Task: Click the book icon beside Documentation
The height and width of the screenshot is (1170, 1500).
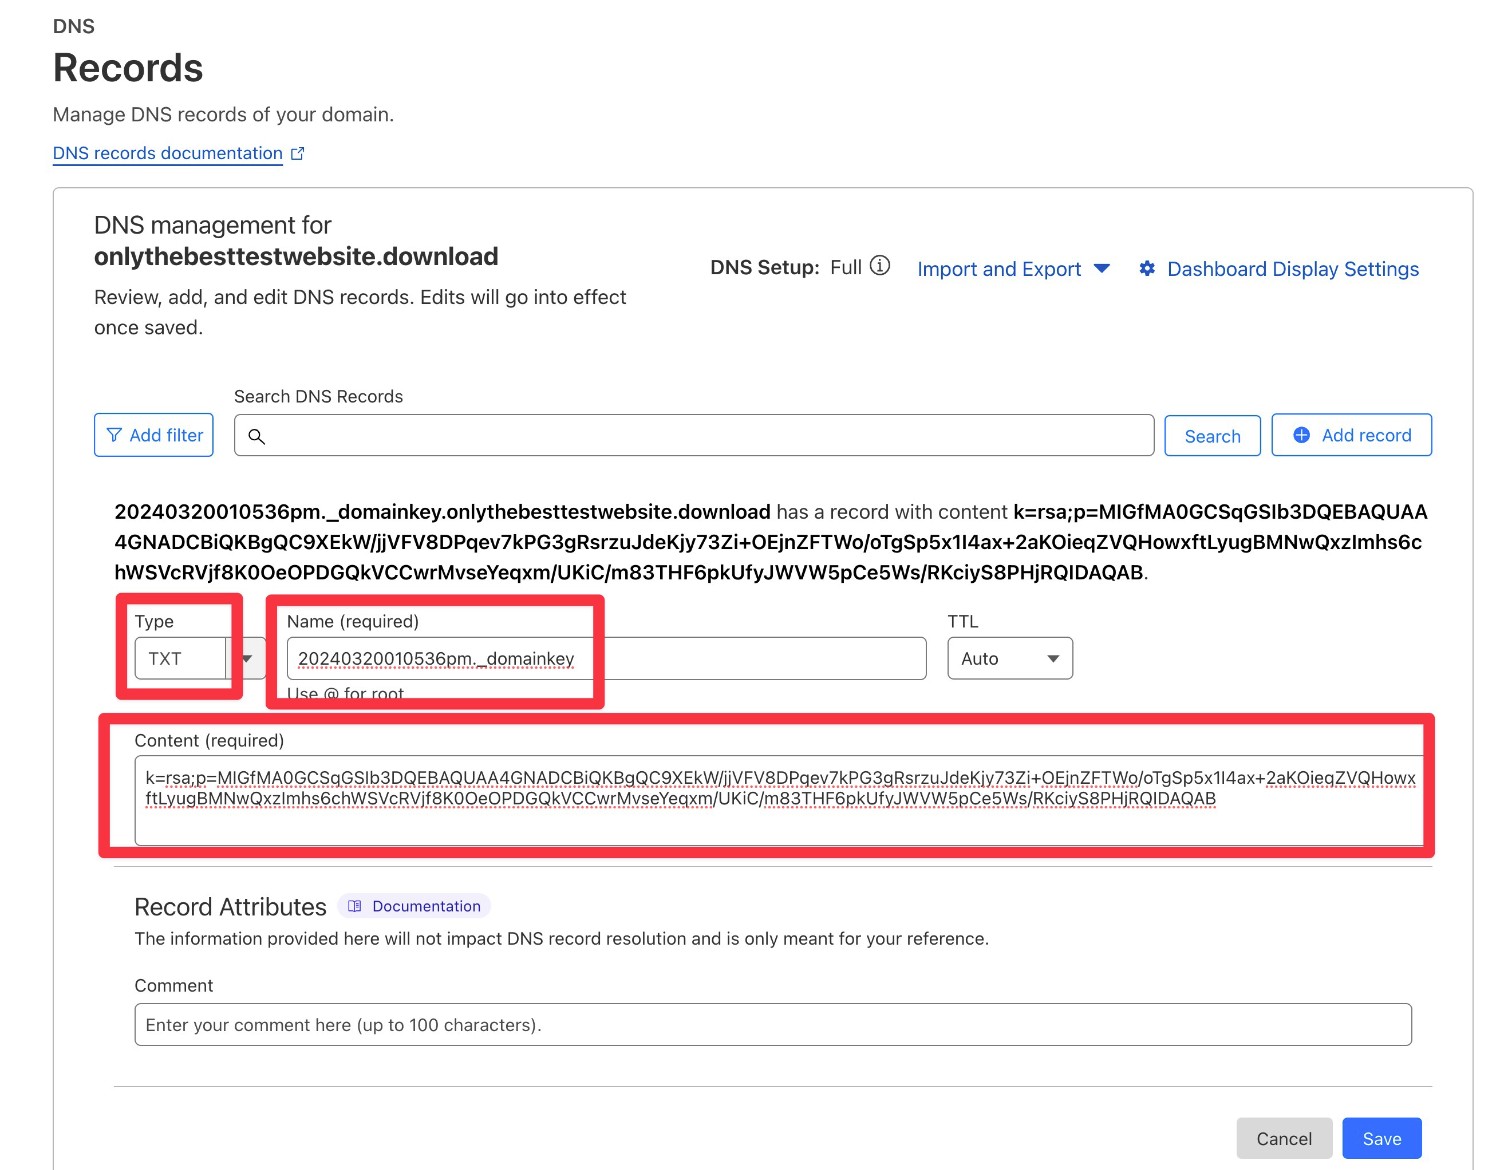Action: [x=355, y=906]
